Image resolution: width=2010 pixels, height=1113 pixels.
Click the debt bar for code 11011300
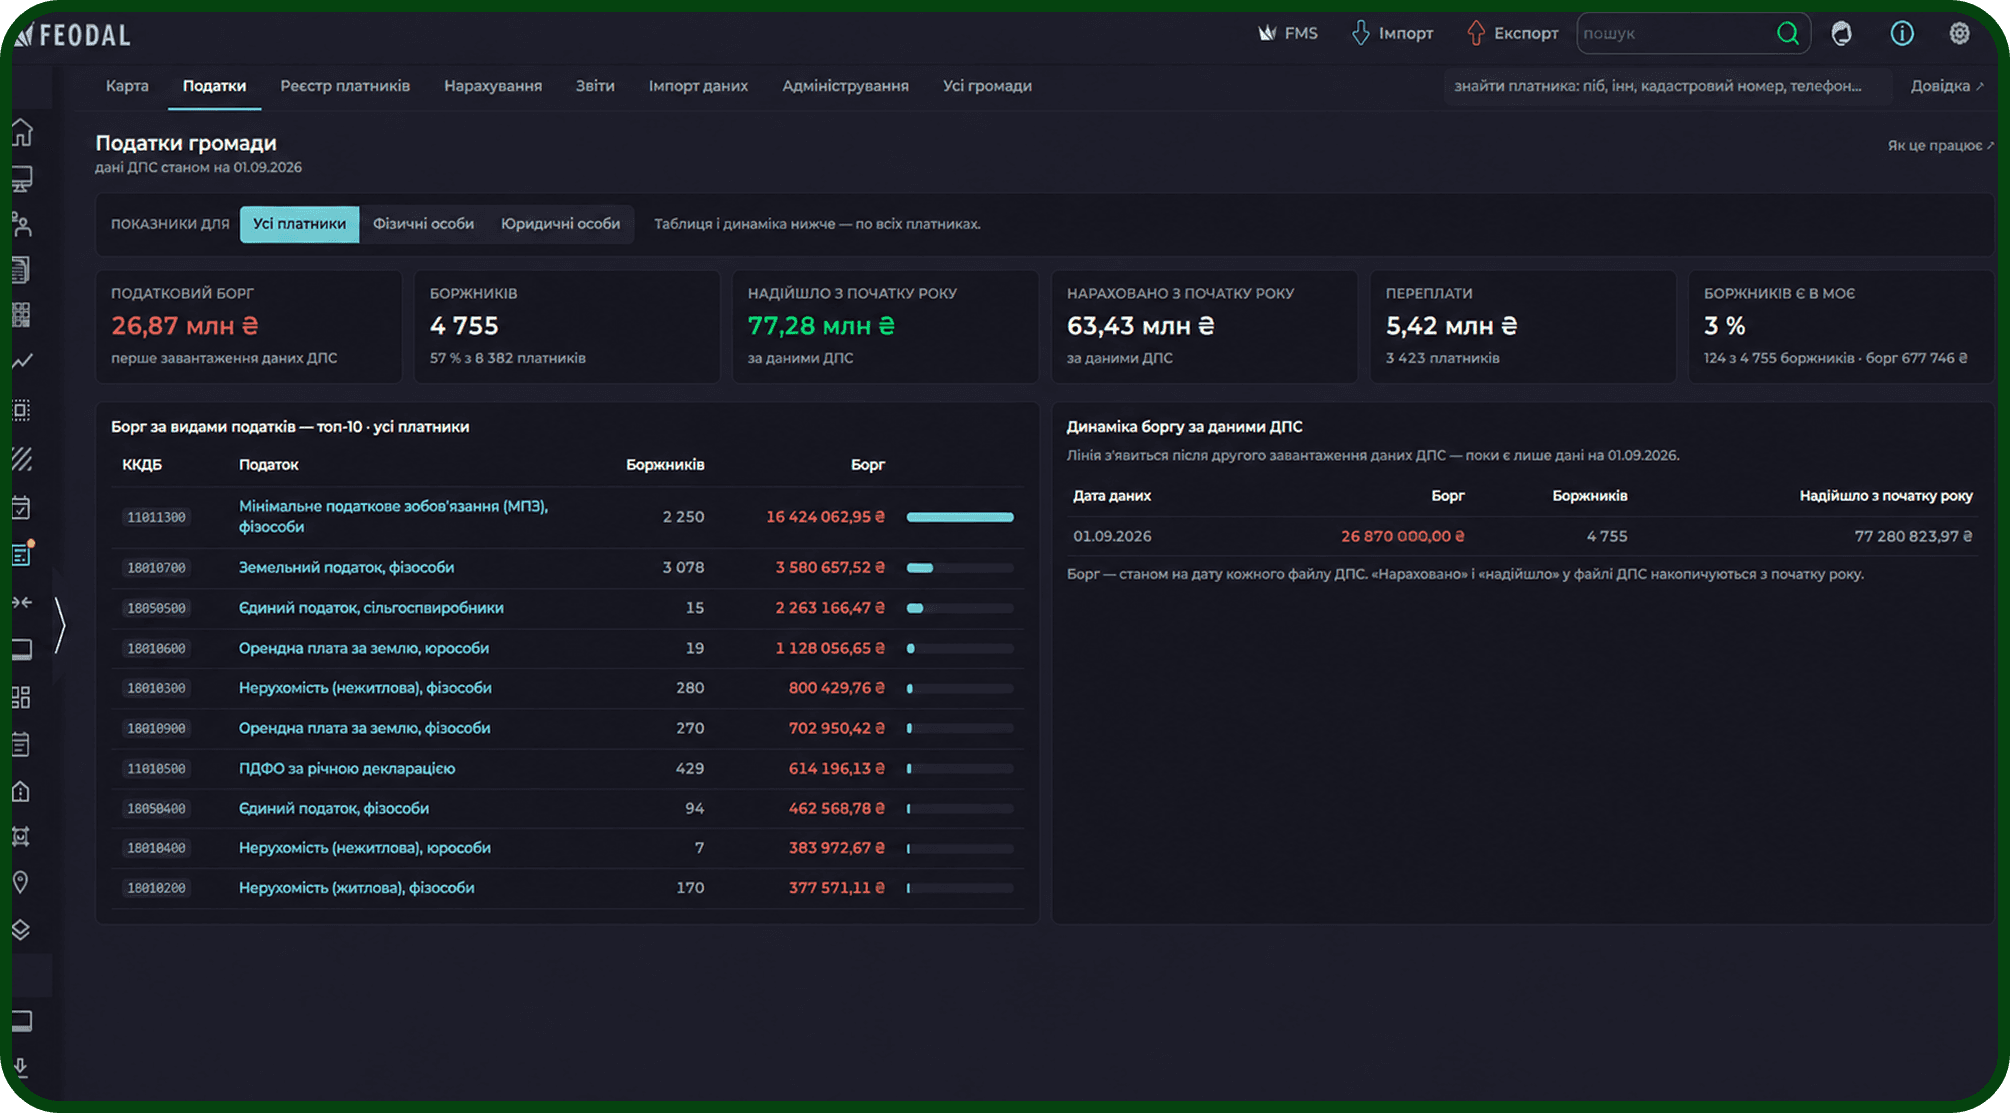click(960, 517)
